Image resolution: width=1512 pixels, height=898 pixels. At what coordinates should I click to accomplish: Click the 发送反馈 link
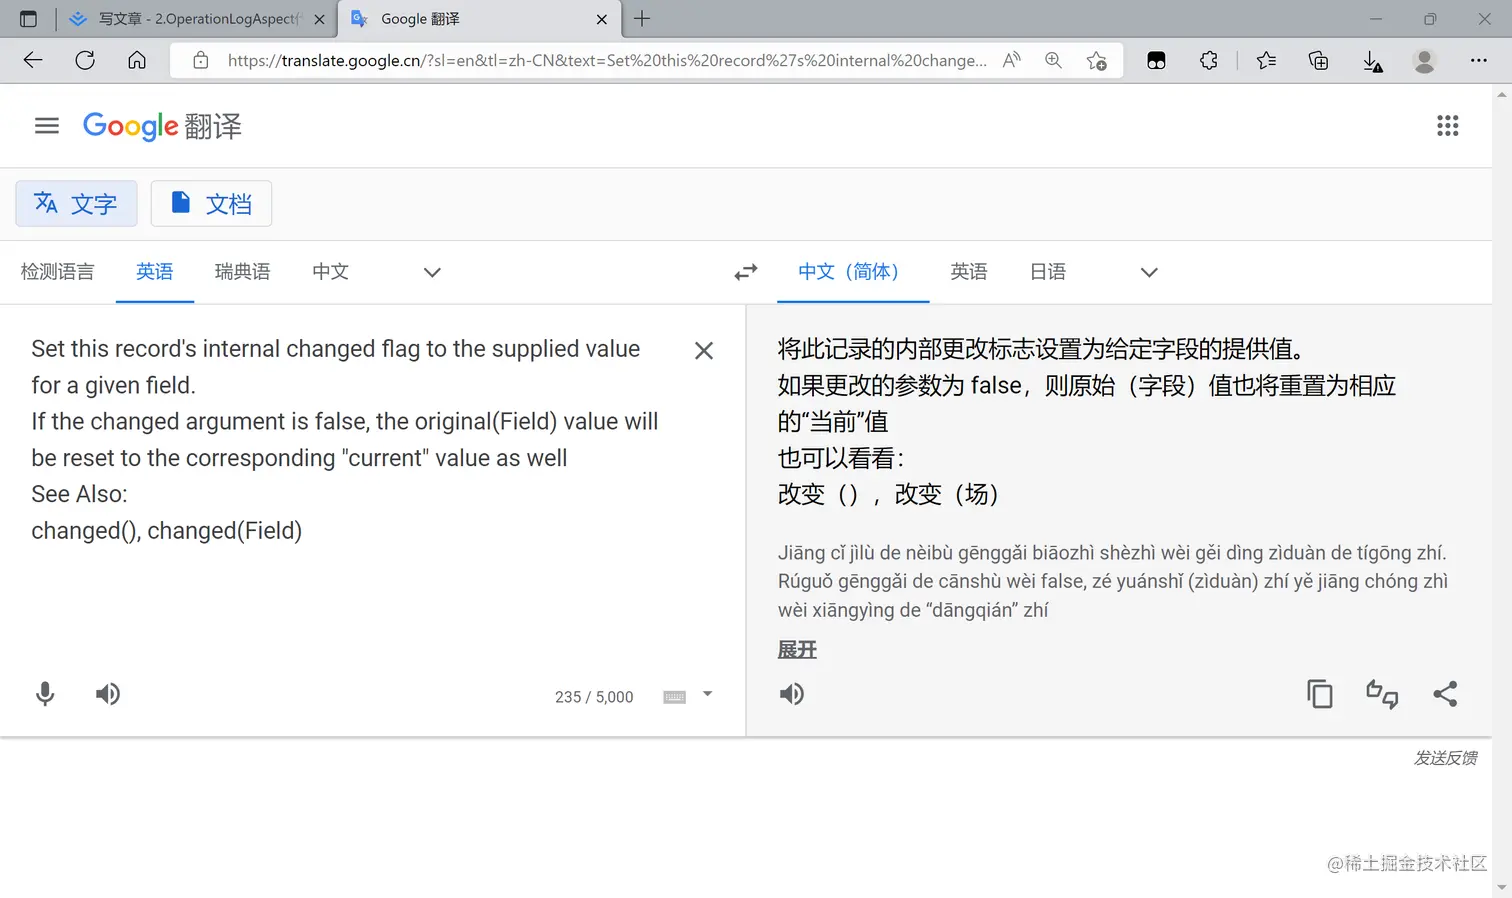1445,758
